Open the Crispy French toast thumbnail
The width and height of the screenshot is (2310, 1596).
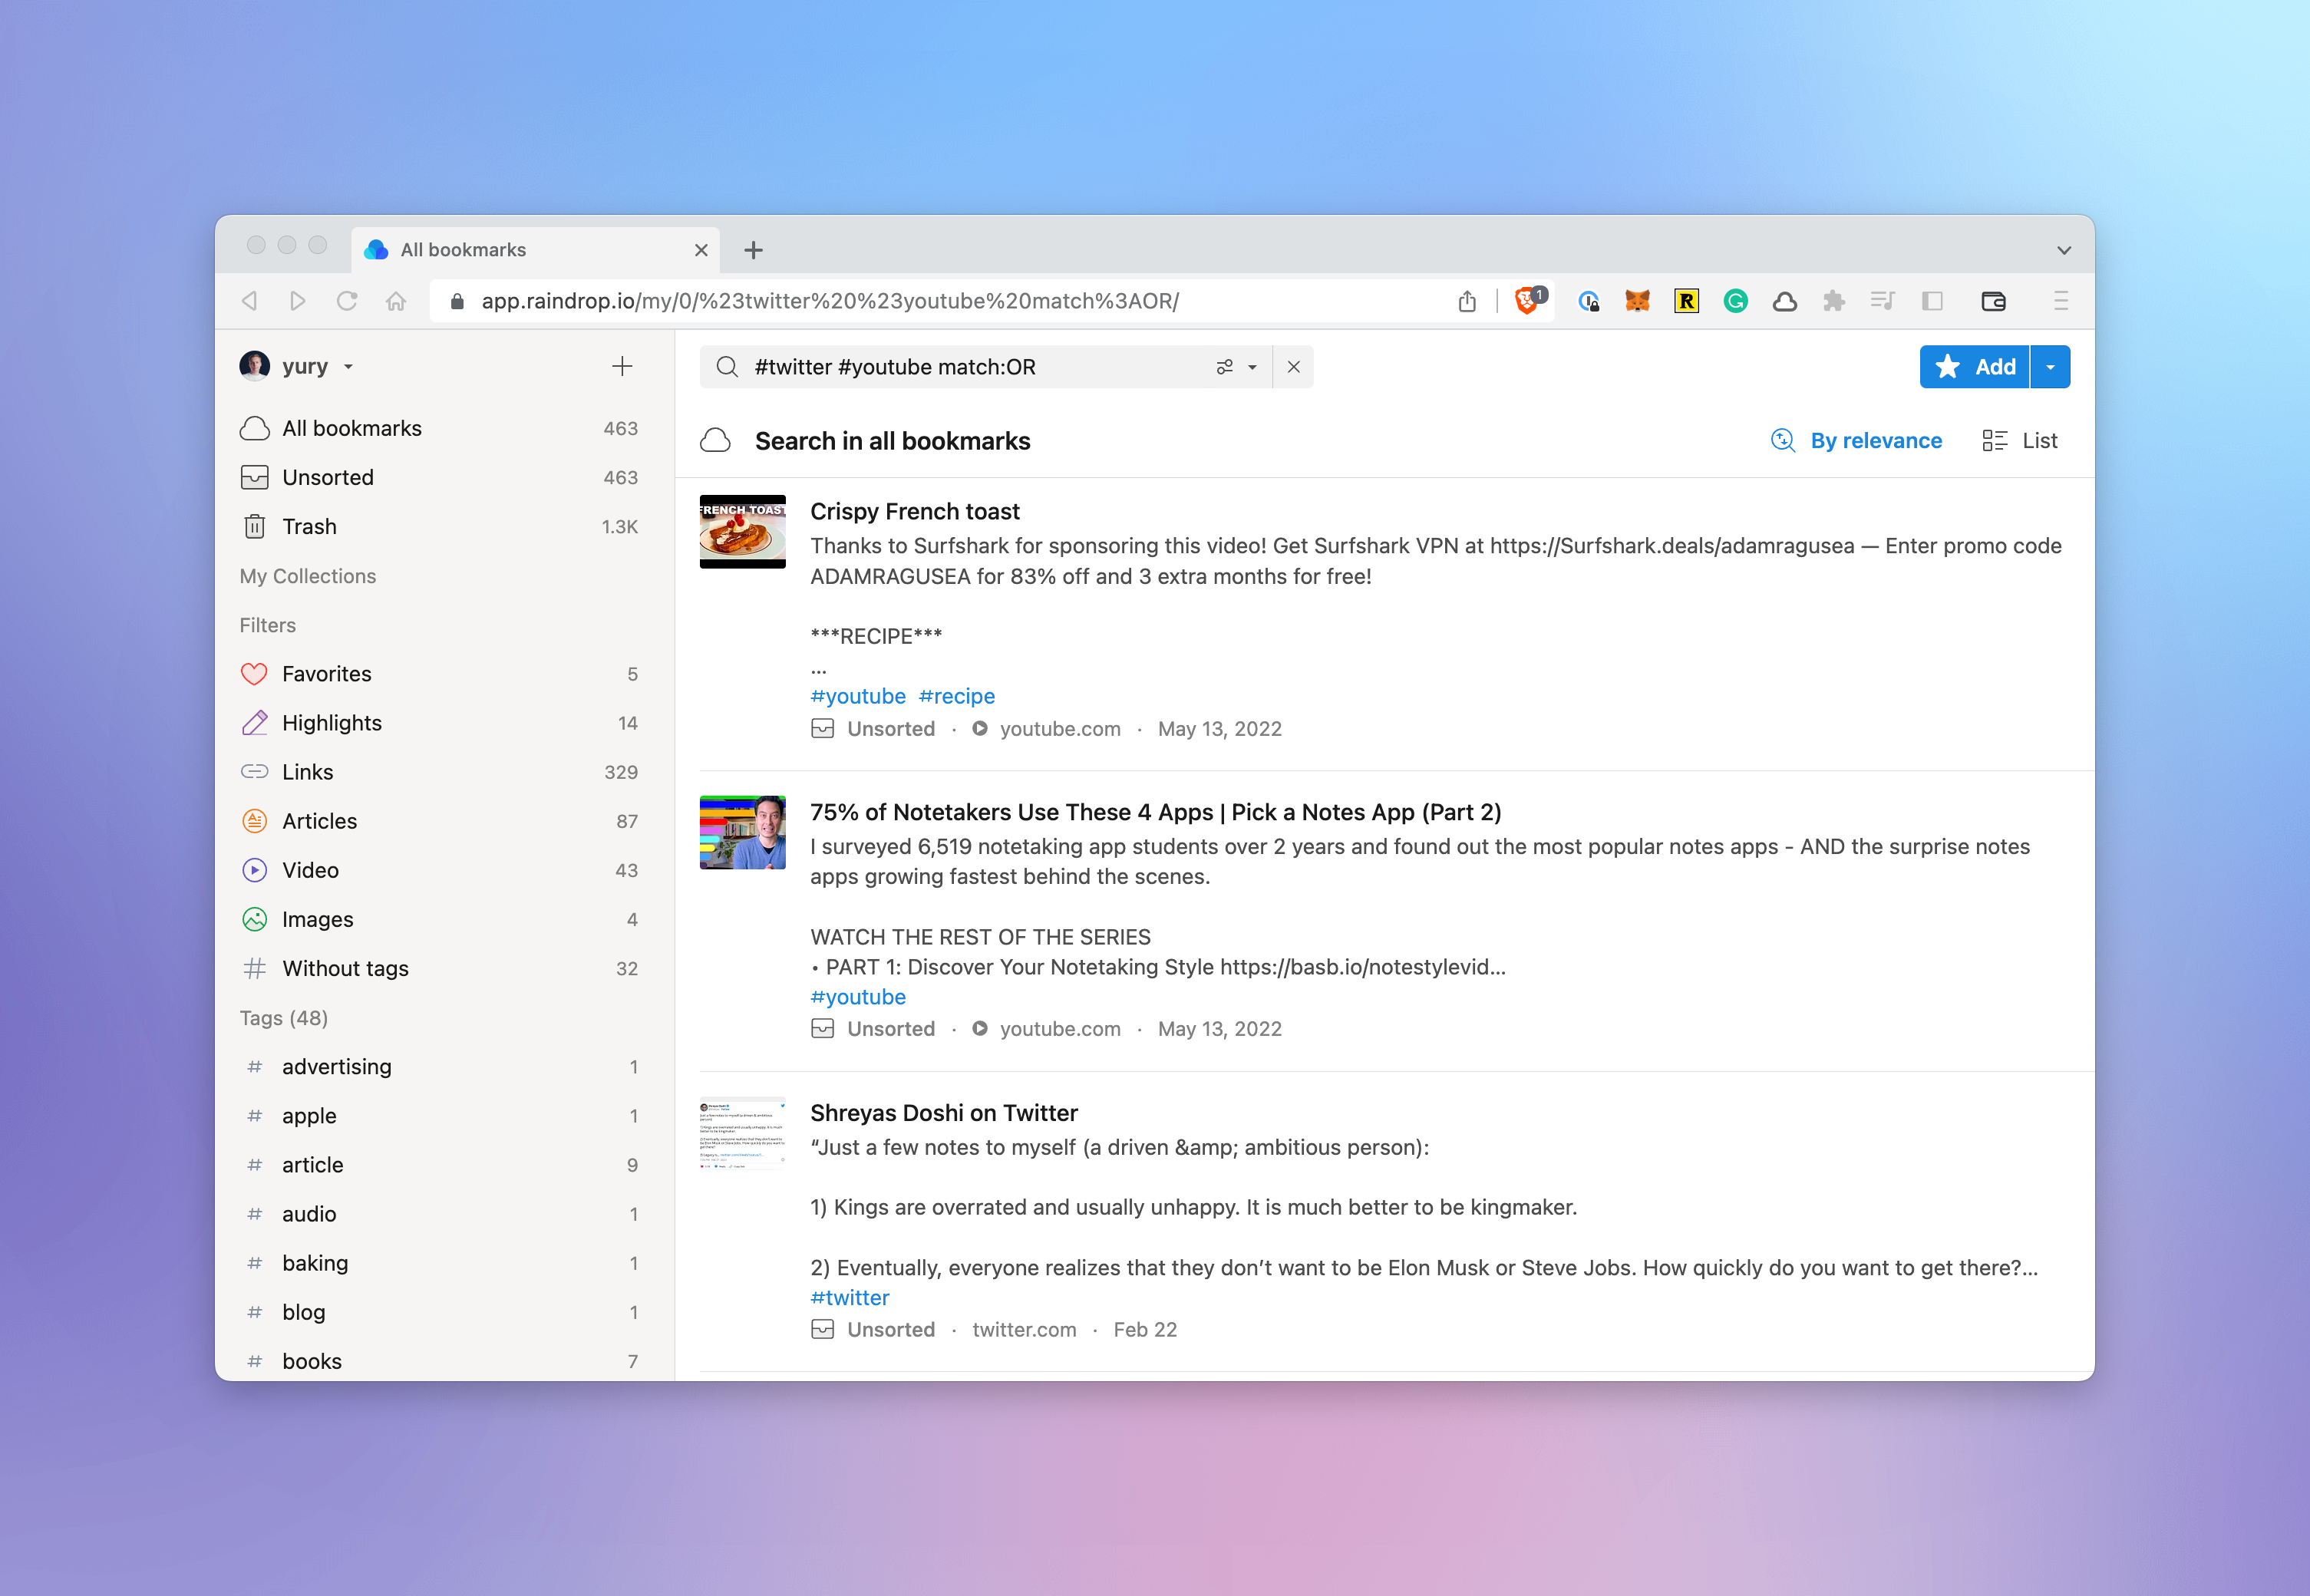(739, 534)
